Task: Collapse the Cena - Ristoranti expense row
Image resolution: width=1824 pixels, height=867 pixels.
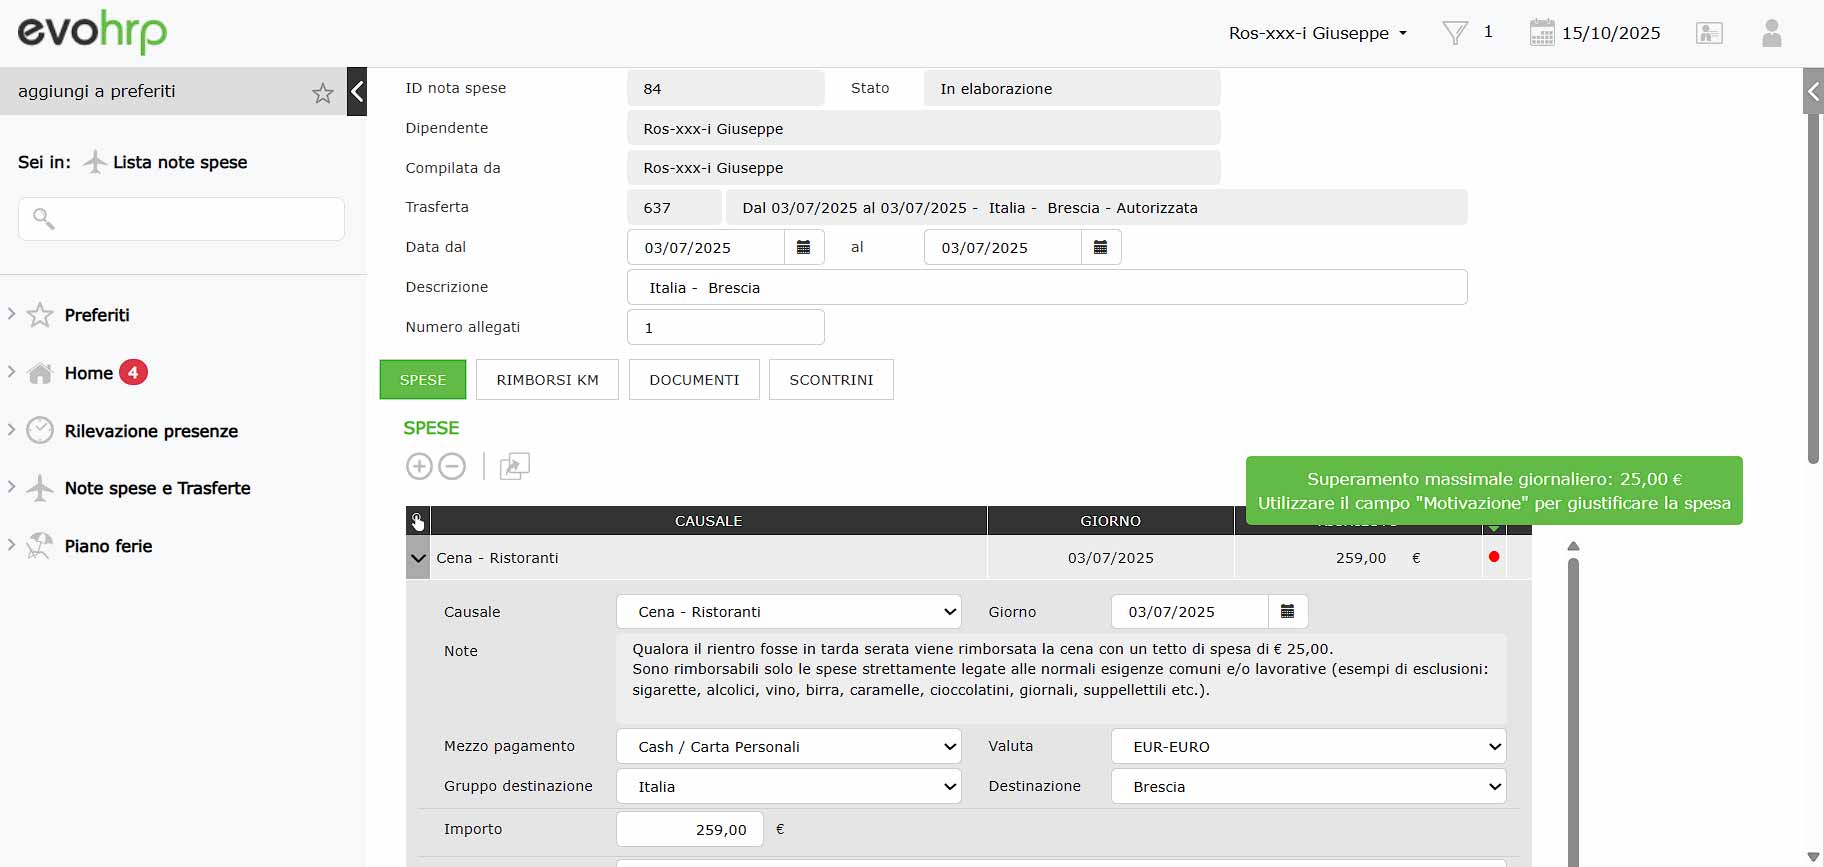Action: pos(418,558)
